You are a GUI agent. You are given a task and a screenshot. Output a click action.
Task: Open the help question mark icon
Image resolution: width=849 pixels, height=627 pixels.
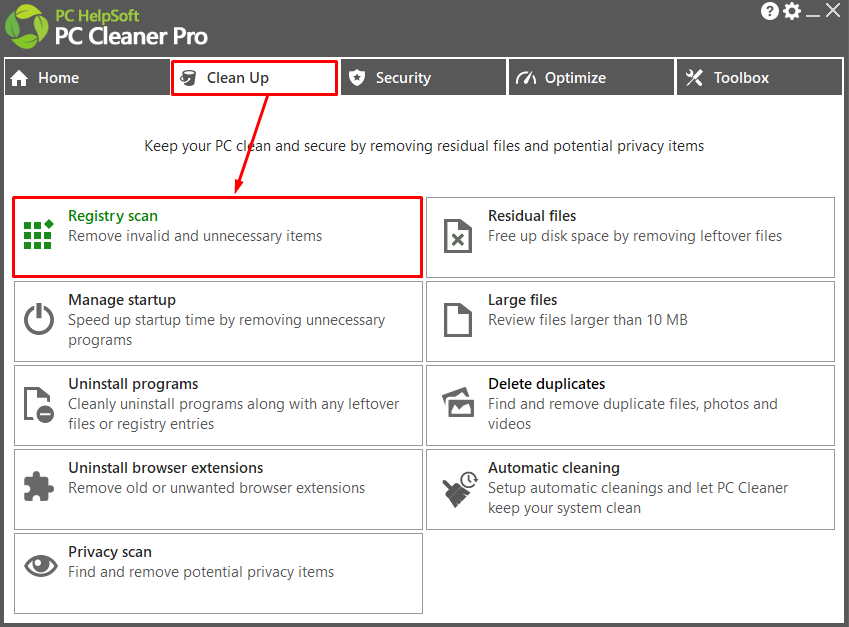pos(769,11)
